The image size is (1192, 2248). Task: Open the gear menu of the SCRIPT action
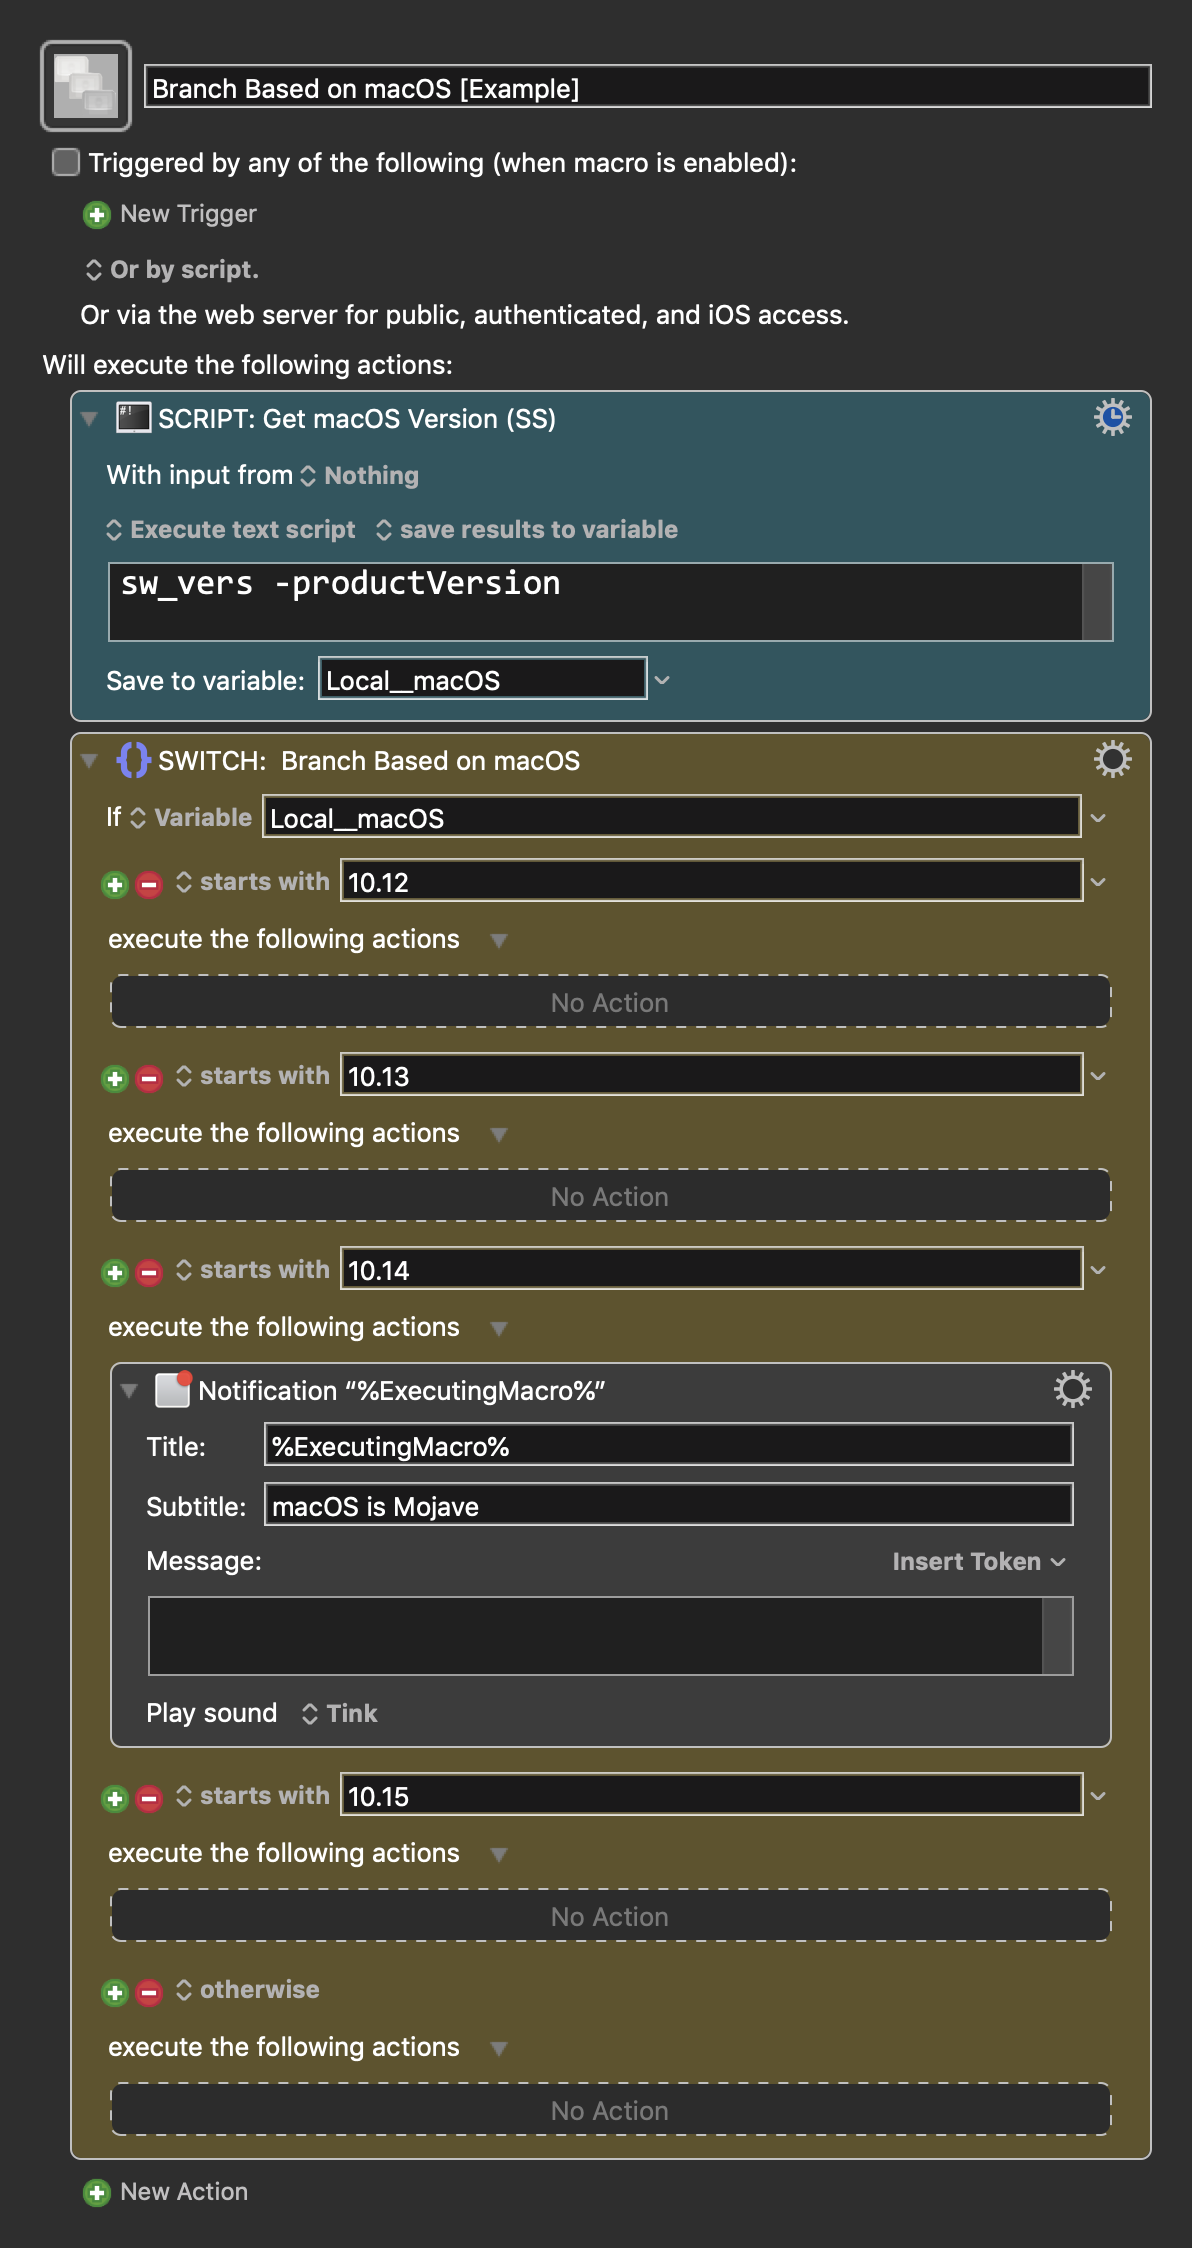[x=1112, y=417]
